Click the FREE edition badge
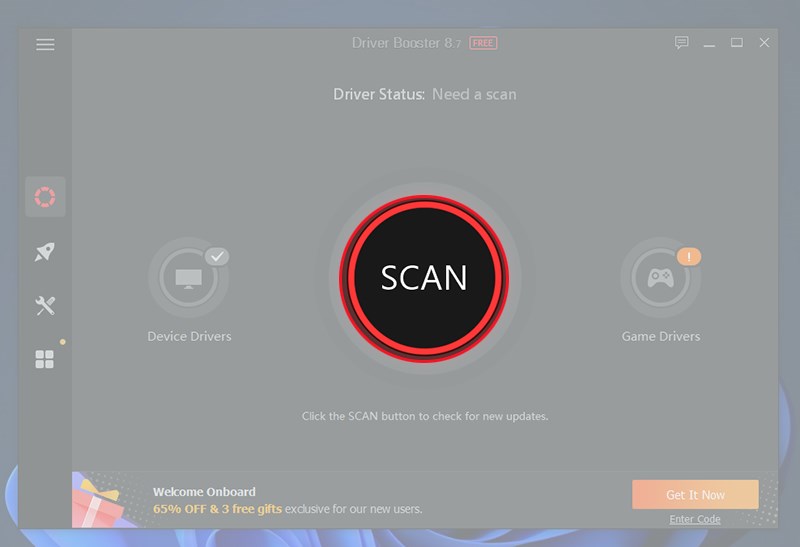Viewport: 800px width, 547px height. pos(483,43)
